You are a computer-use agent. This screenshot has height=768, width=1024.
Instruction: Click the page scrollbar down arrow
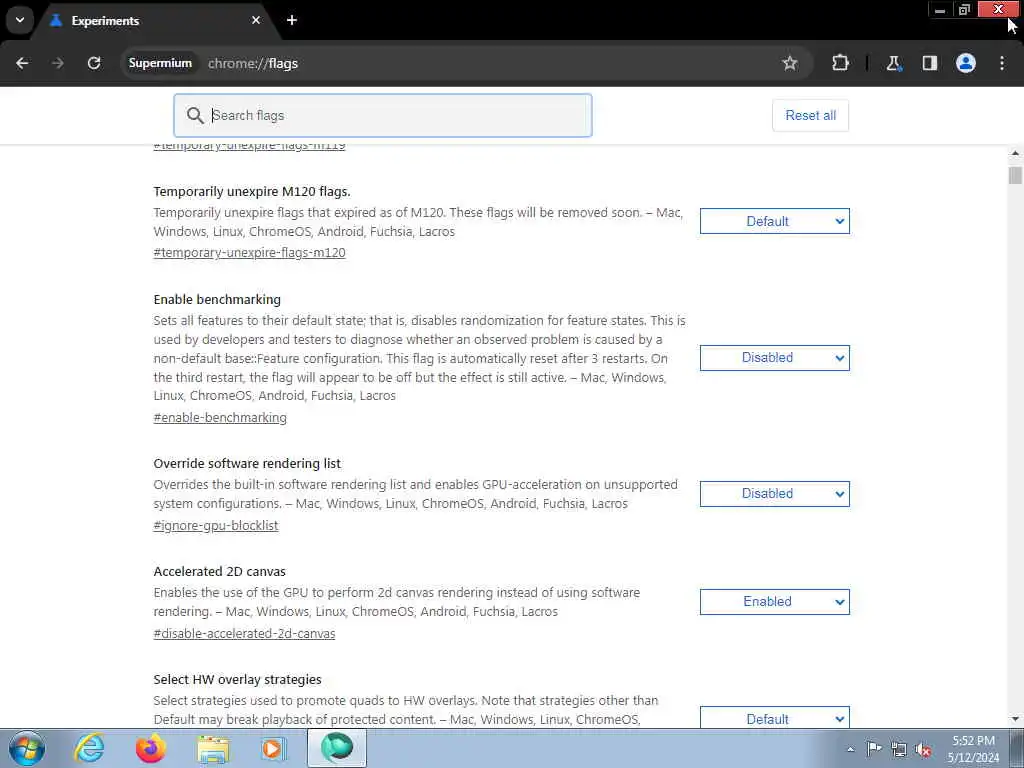point(1015,719)
